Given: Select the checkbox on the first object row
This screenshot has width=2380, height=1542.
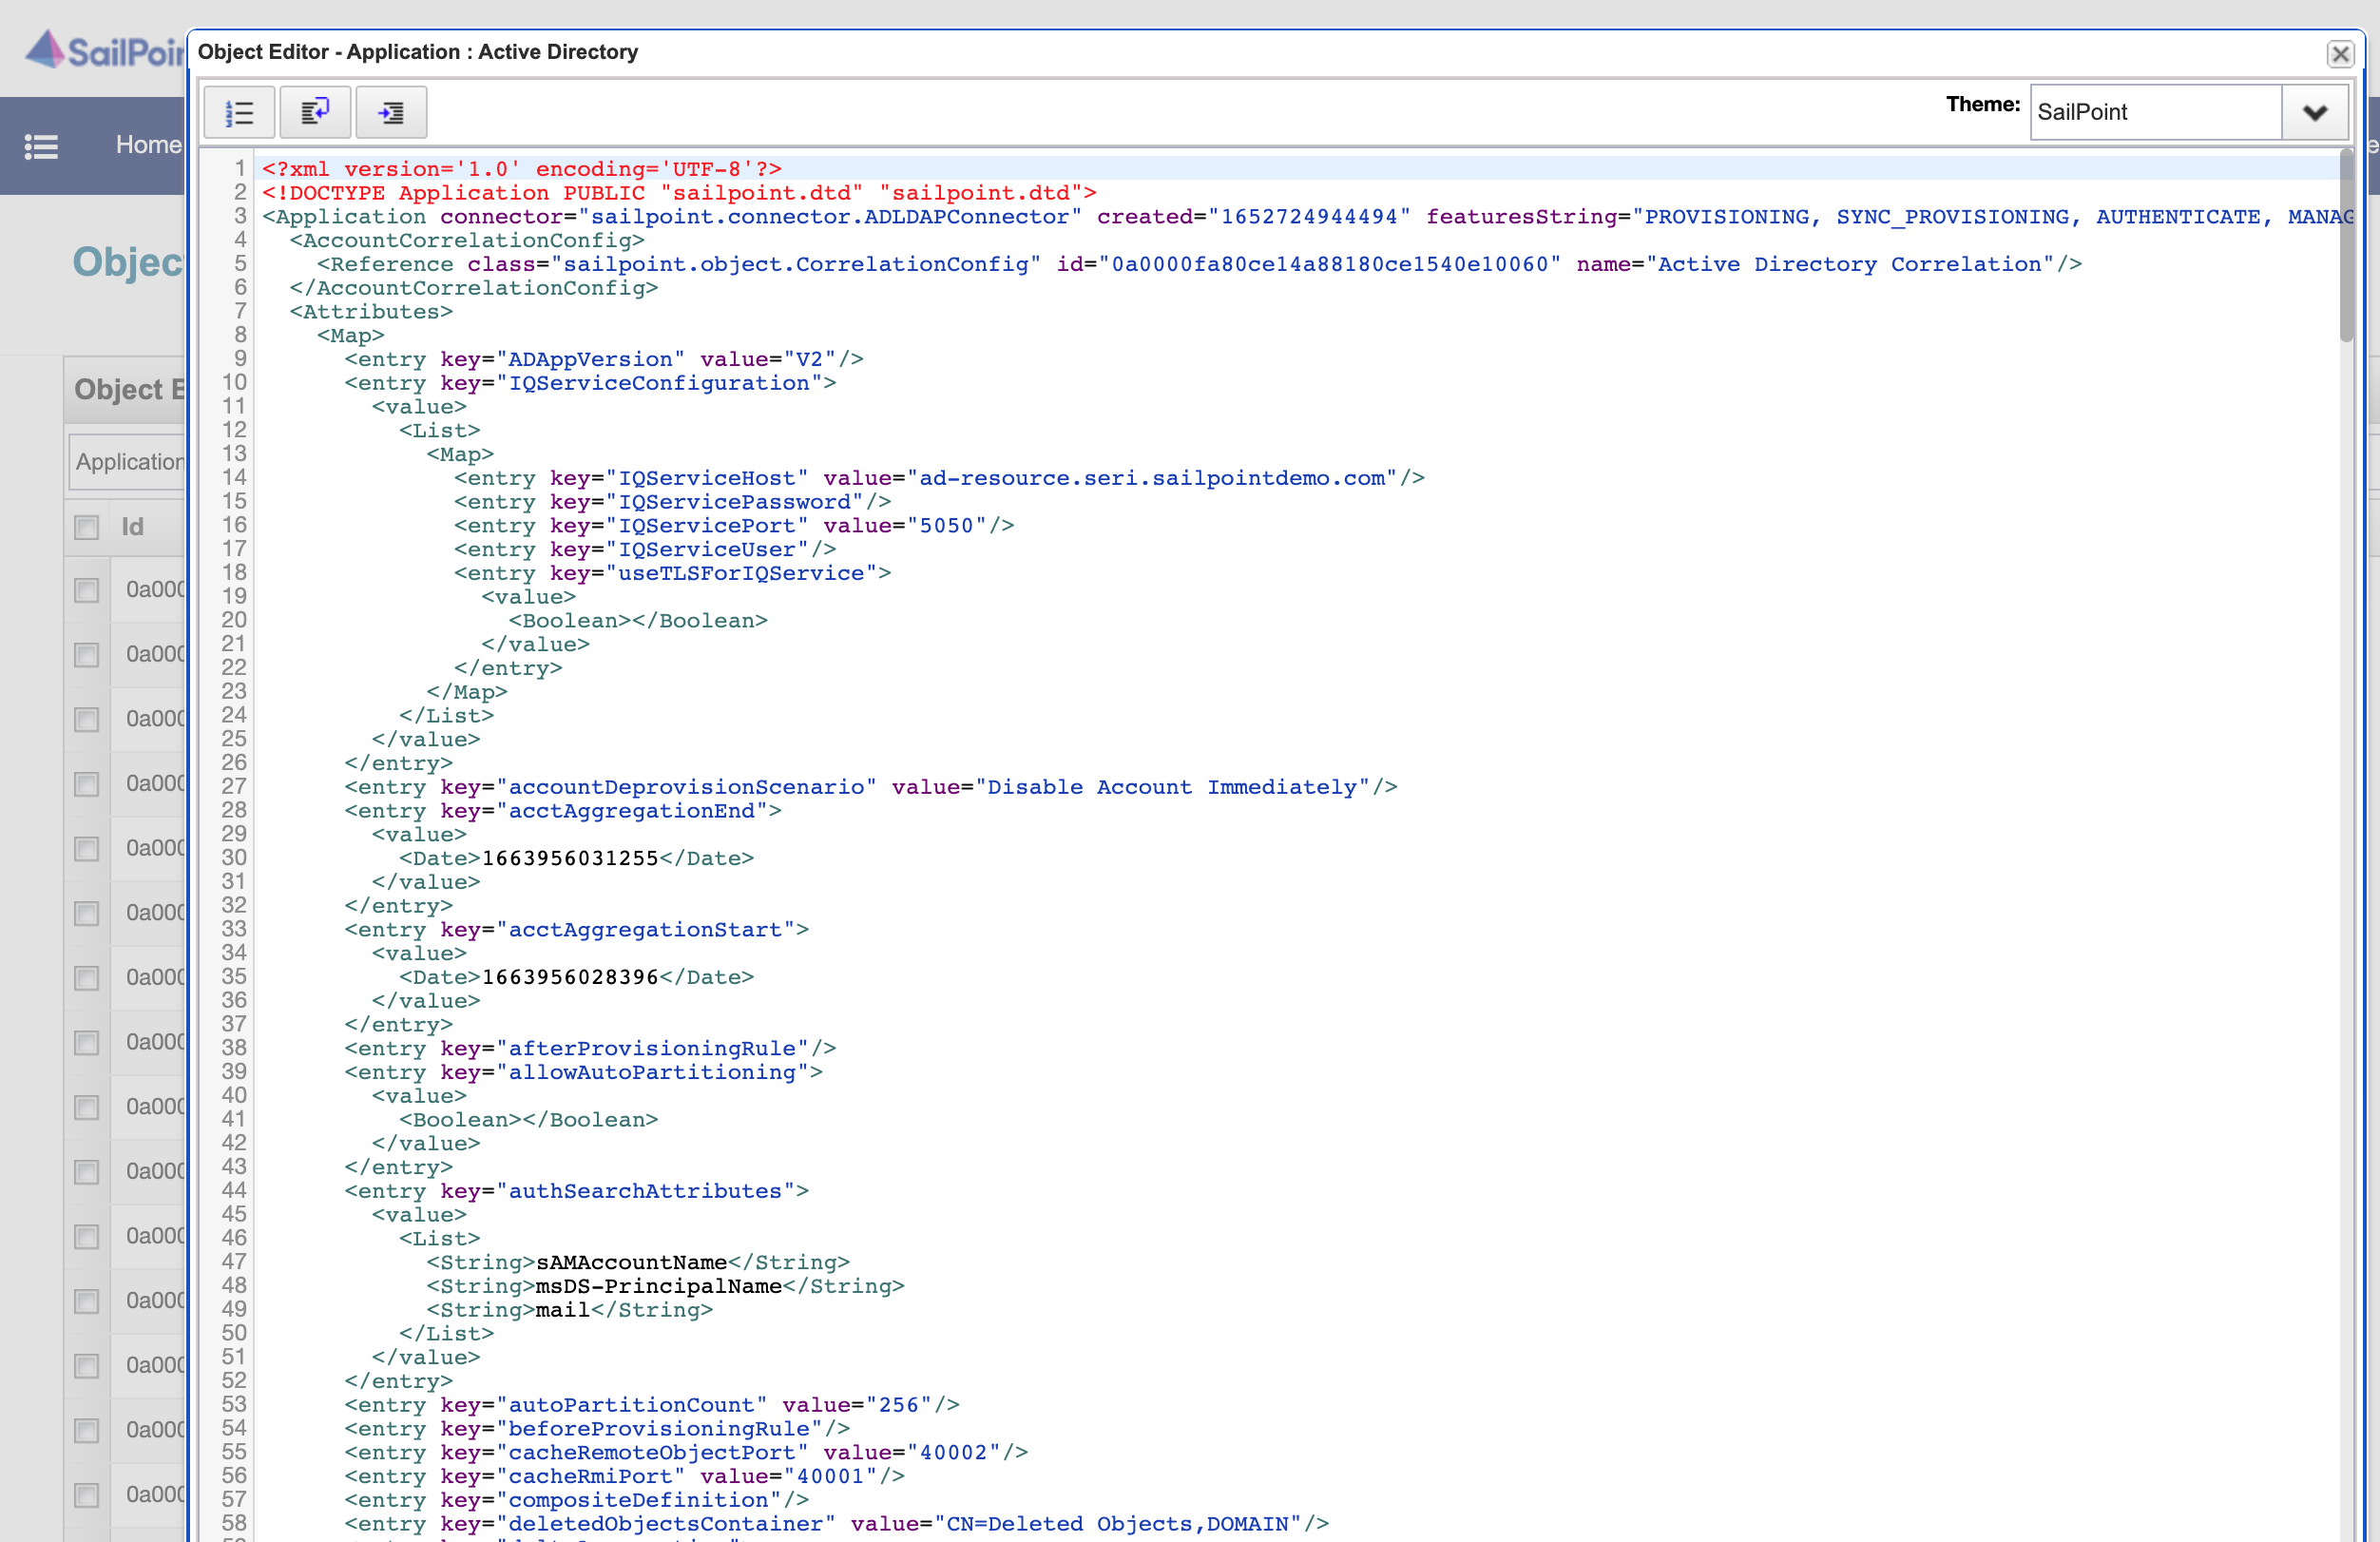Looking at the screenshot, I should [x=86, y=590].
